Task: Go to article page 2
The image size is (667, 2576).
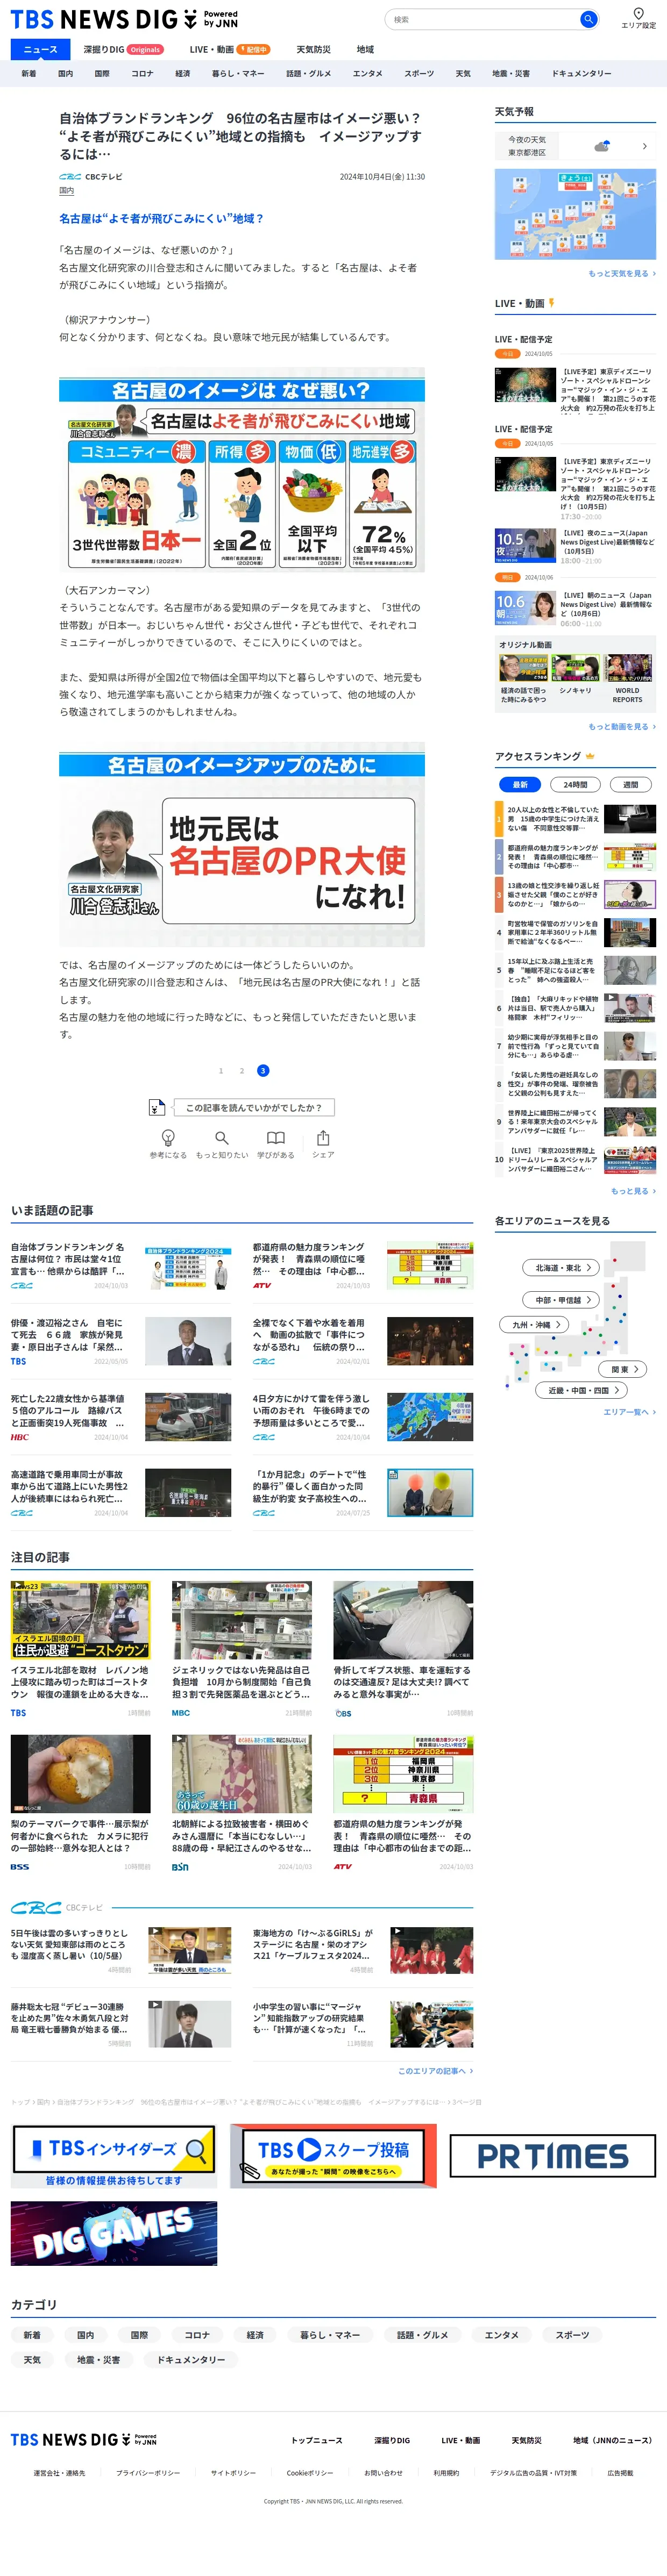Action: pos(242,1071)
